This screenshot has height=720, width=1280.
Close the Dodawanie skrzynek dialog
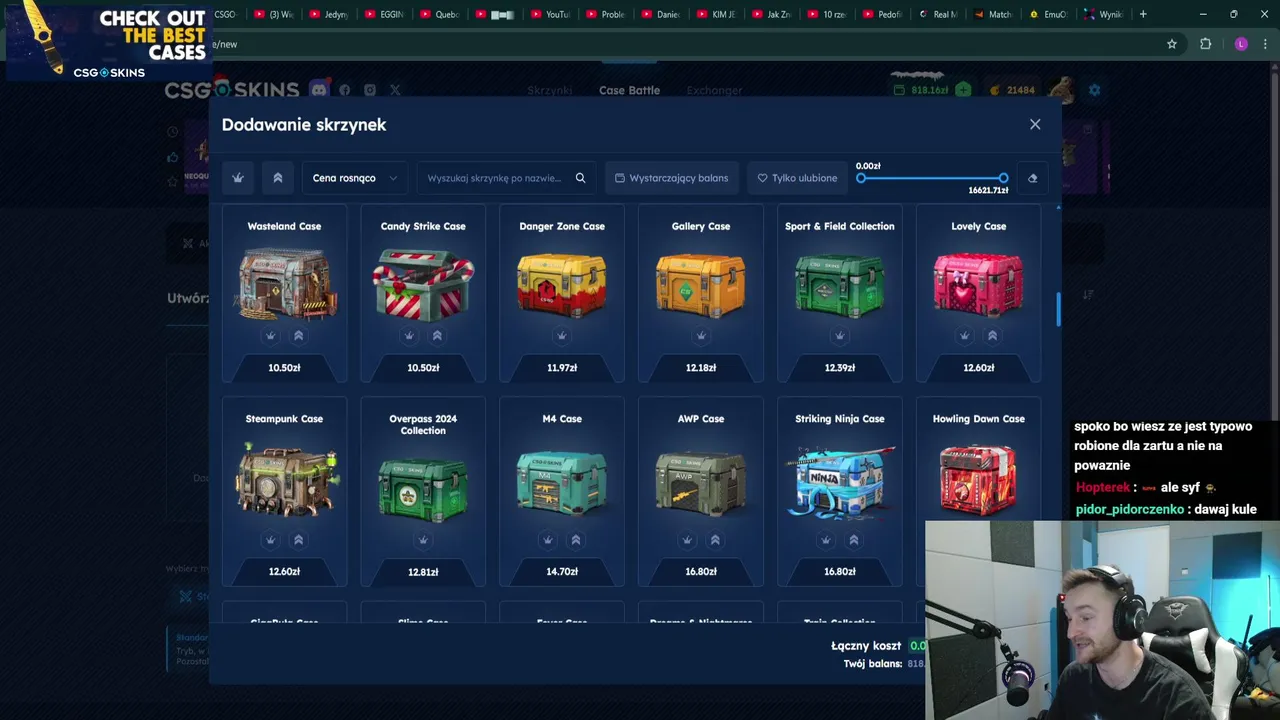(1035, 124)
